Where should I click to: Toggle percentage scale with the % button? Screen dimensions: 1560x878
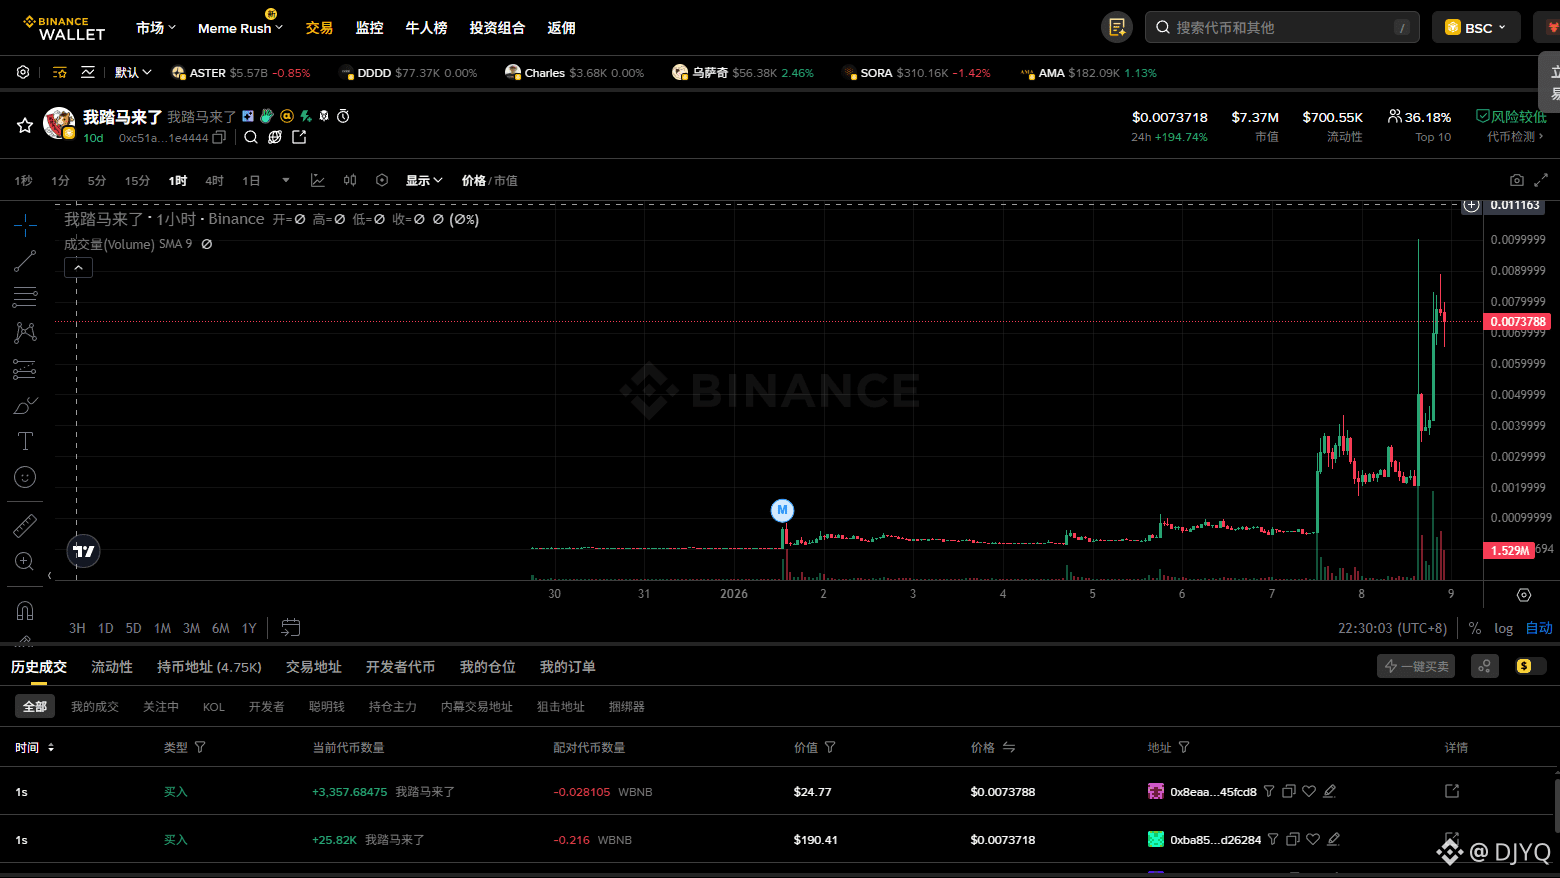tap(1474, 628)
